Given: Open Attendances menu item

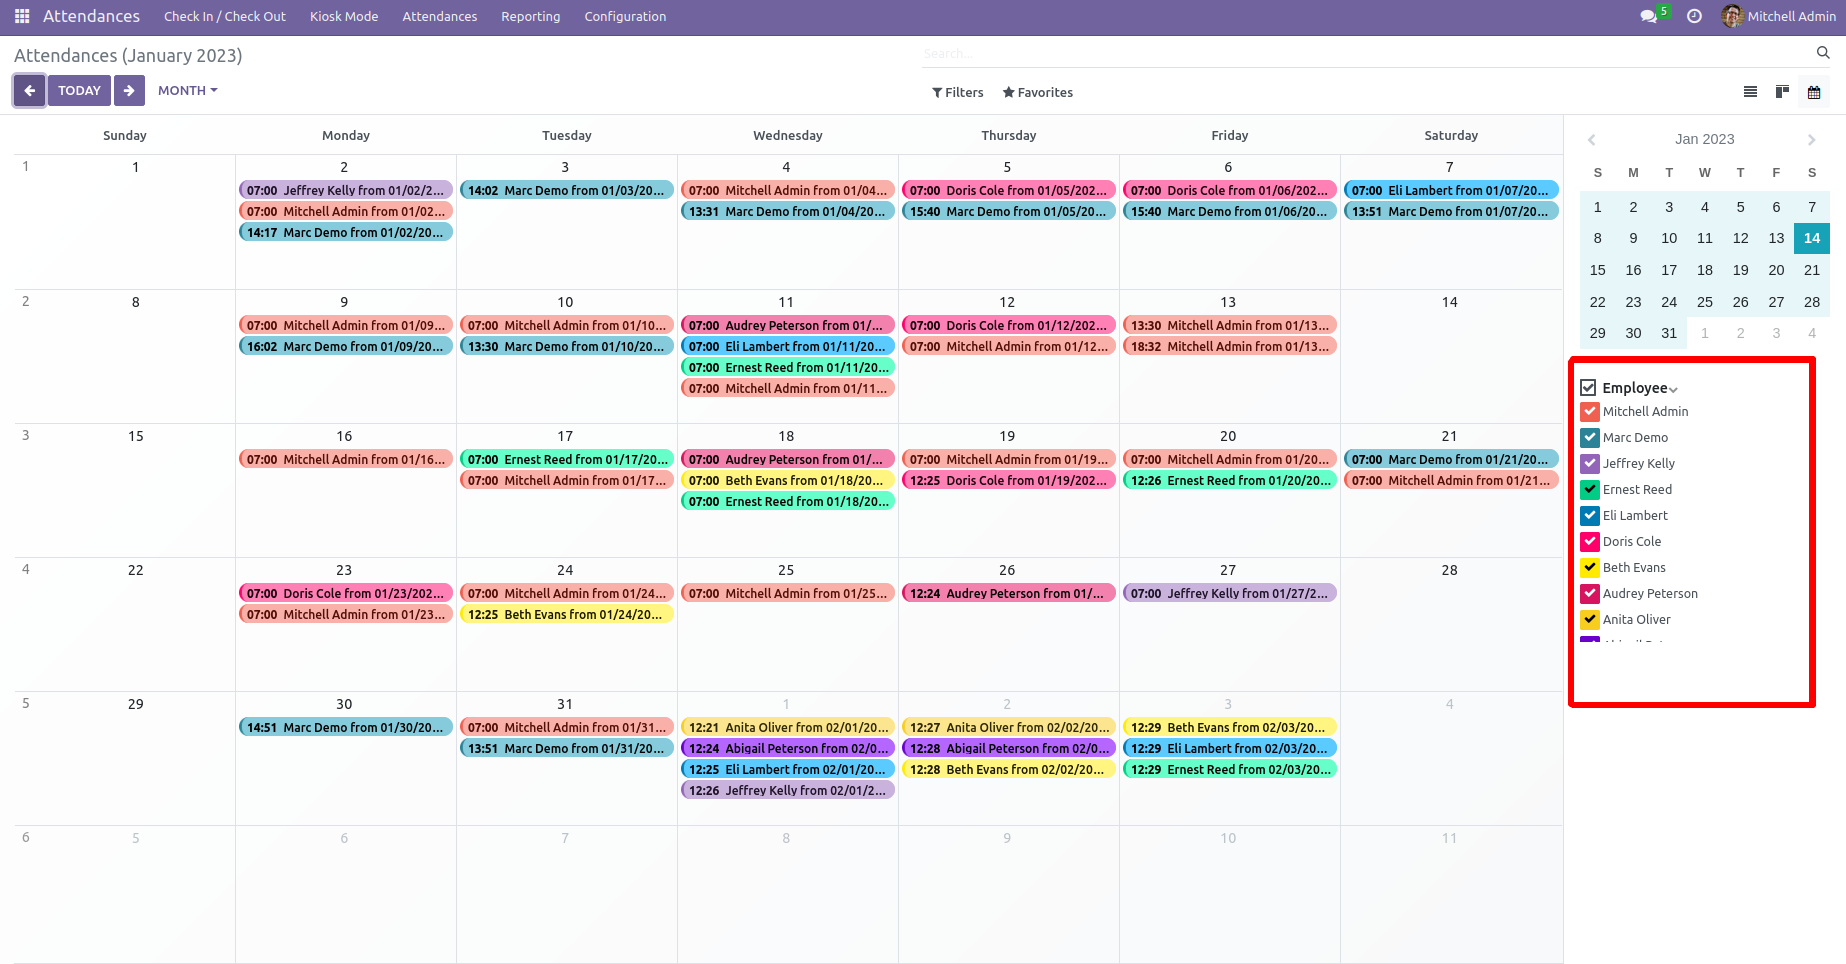Looking at the screenshot, I should pyautogui.click(x=440, y=16).
